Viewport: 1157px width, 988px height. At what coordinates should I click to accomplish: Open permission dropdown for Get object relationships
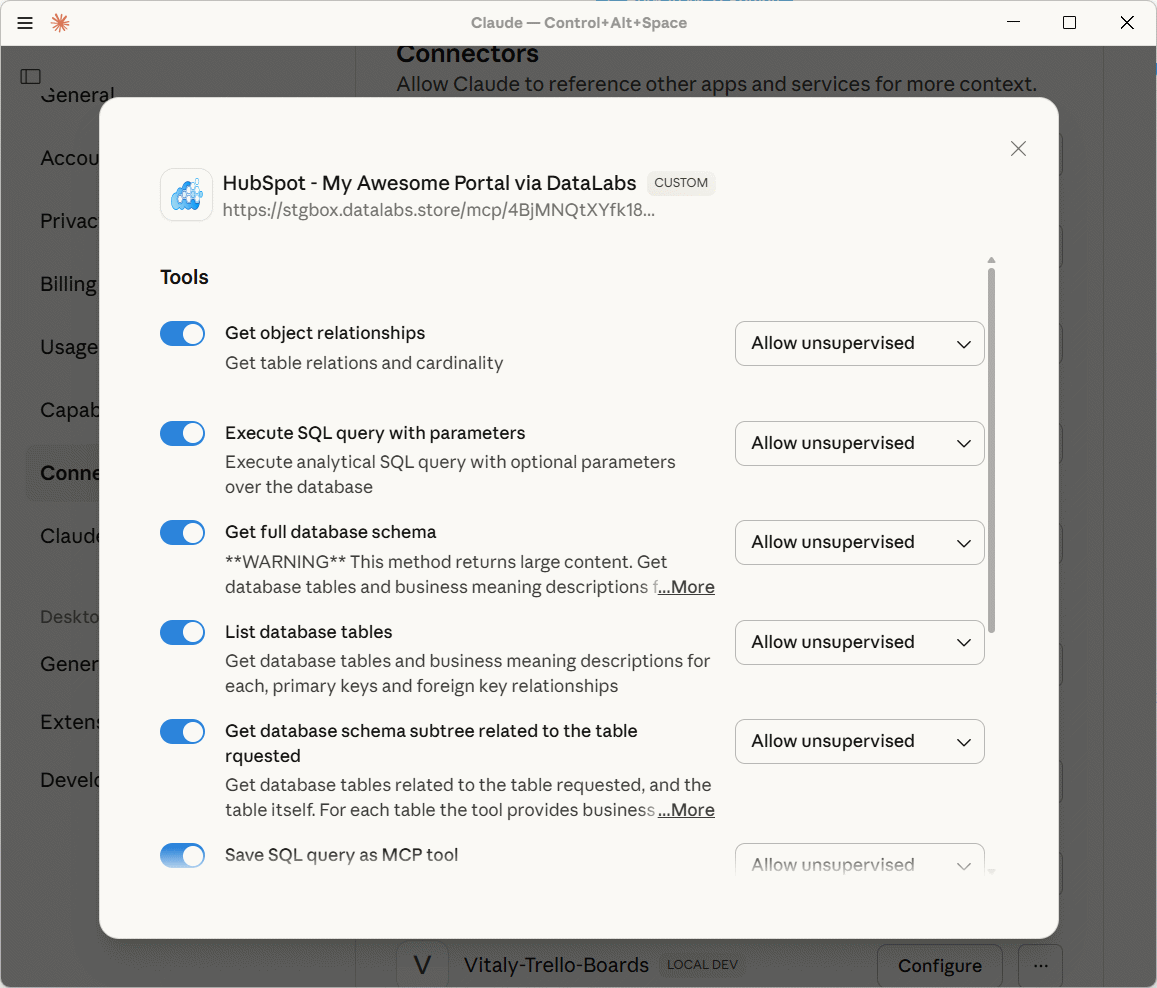point(859,344)
